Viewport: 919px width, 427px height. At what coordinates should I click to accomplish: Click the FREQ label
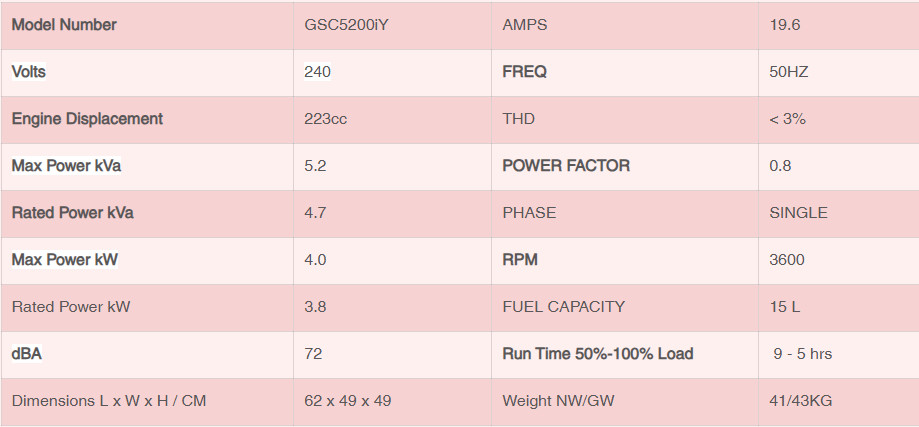click(x=525, y=72)
